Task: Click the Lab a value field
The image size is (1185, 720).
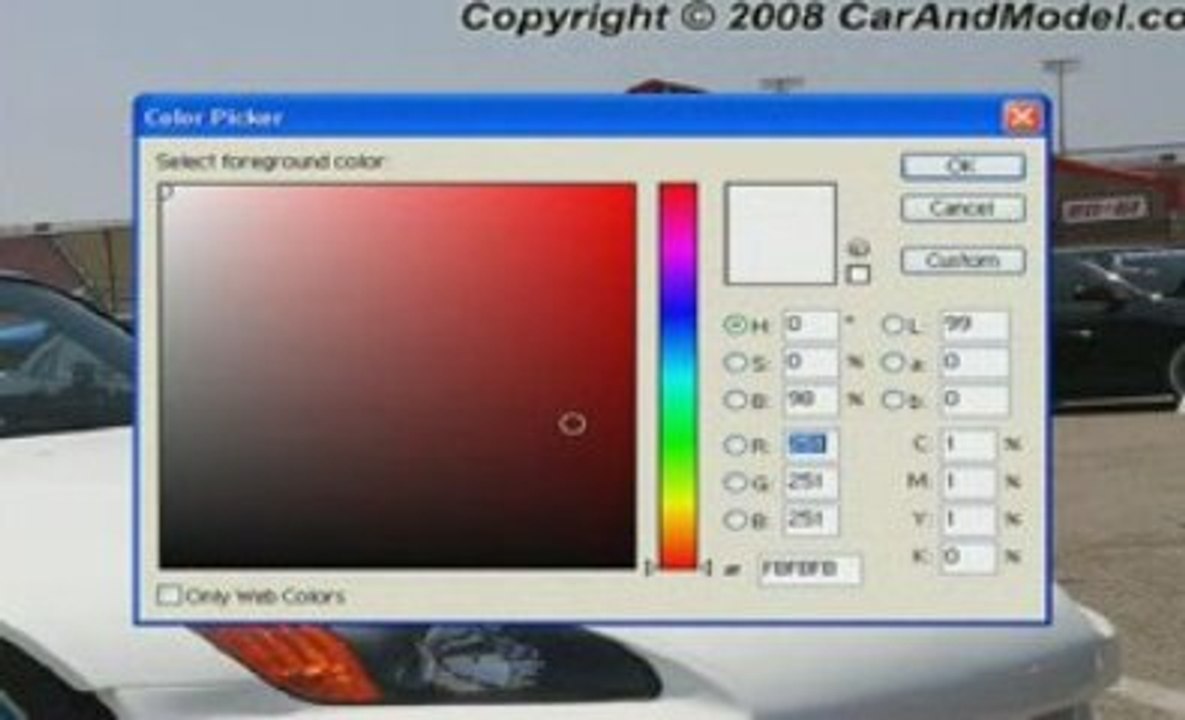Action: point(975,363)
